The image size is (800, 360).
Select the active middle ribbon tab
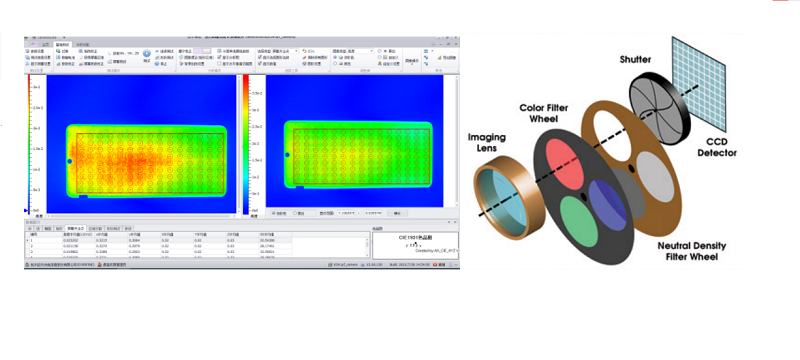click(63, 45)
